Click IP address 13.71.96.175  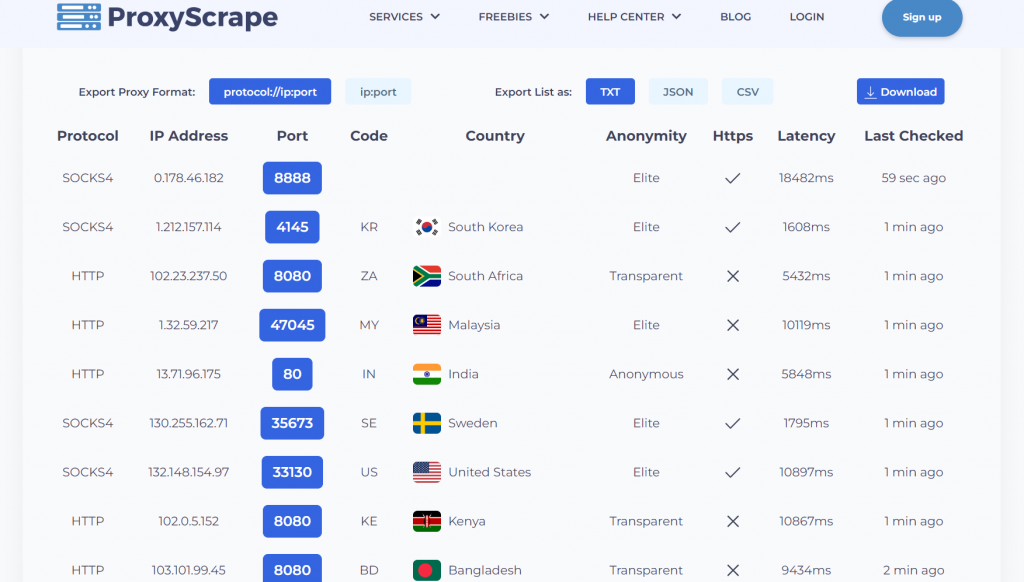tap(189, 374)
